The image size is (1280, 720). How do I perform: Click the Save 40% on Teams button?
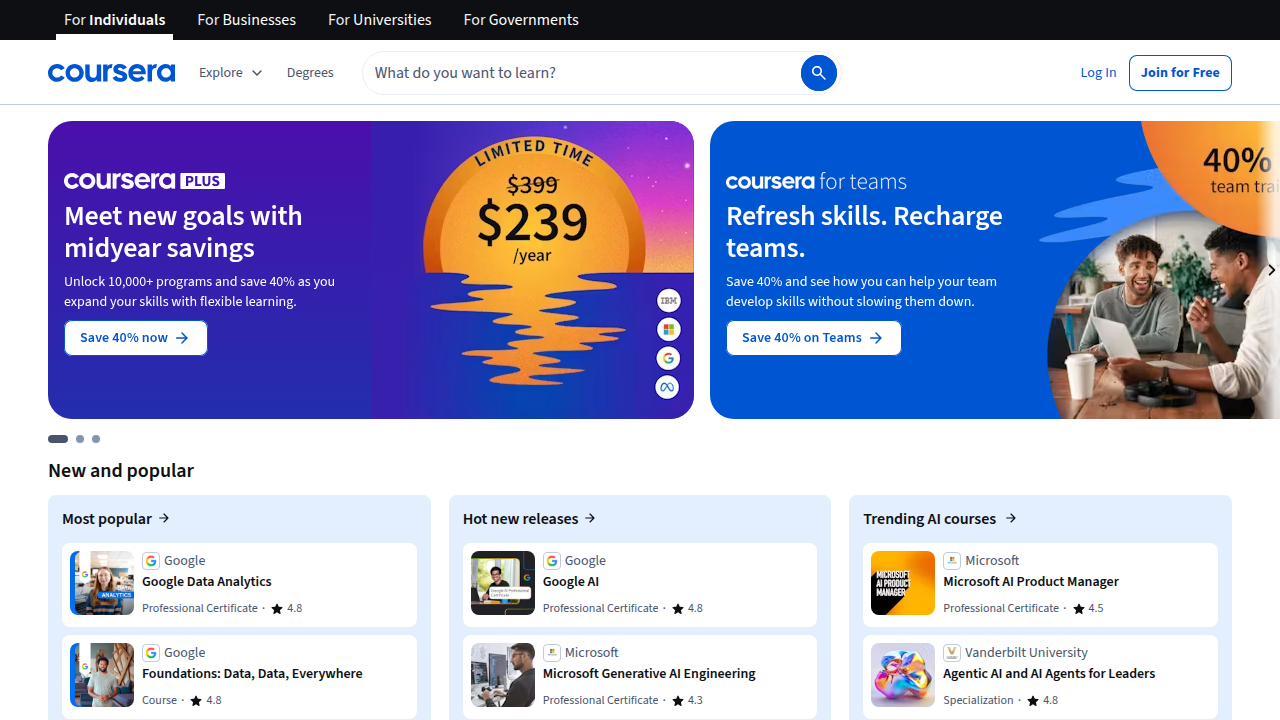(813, 338)
